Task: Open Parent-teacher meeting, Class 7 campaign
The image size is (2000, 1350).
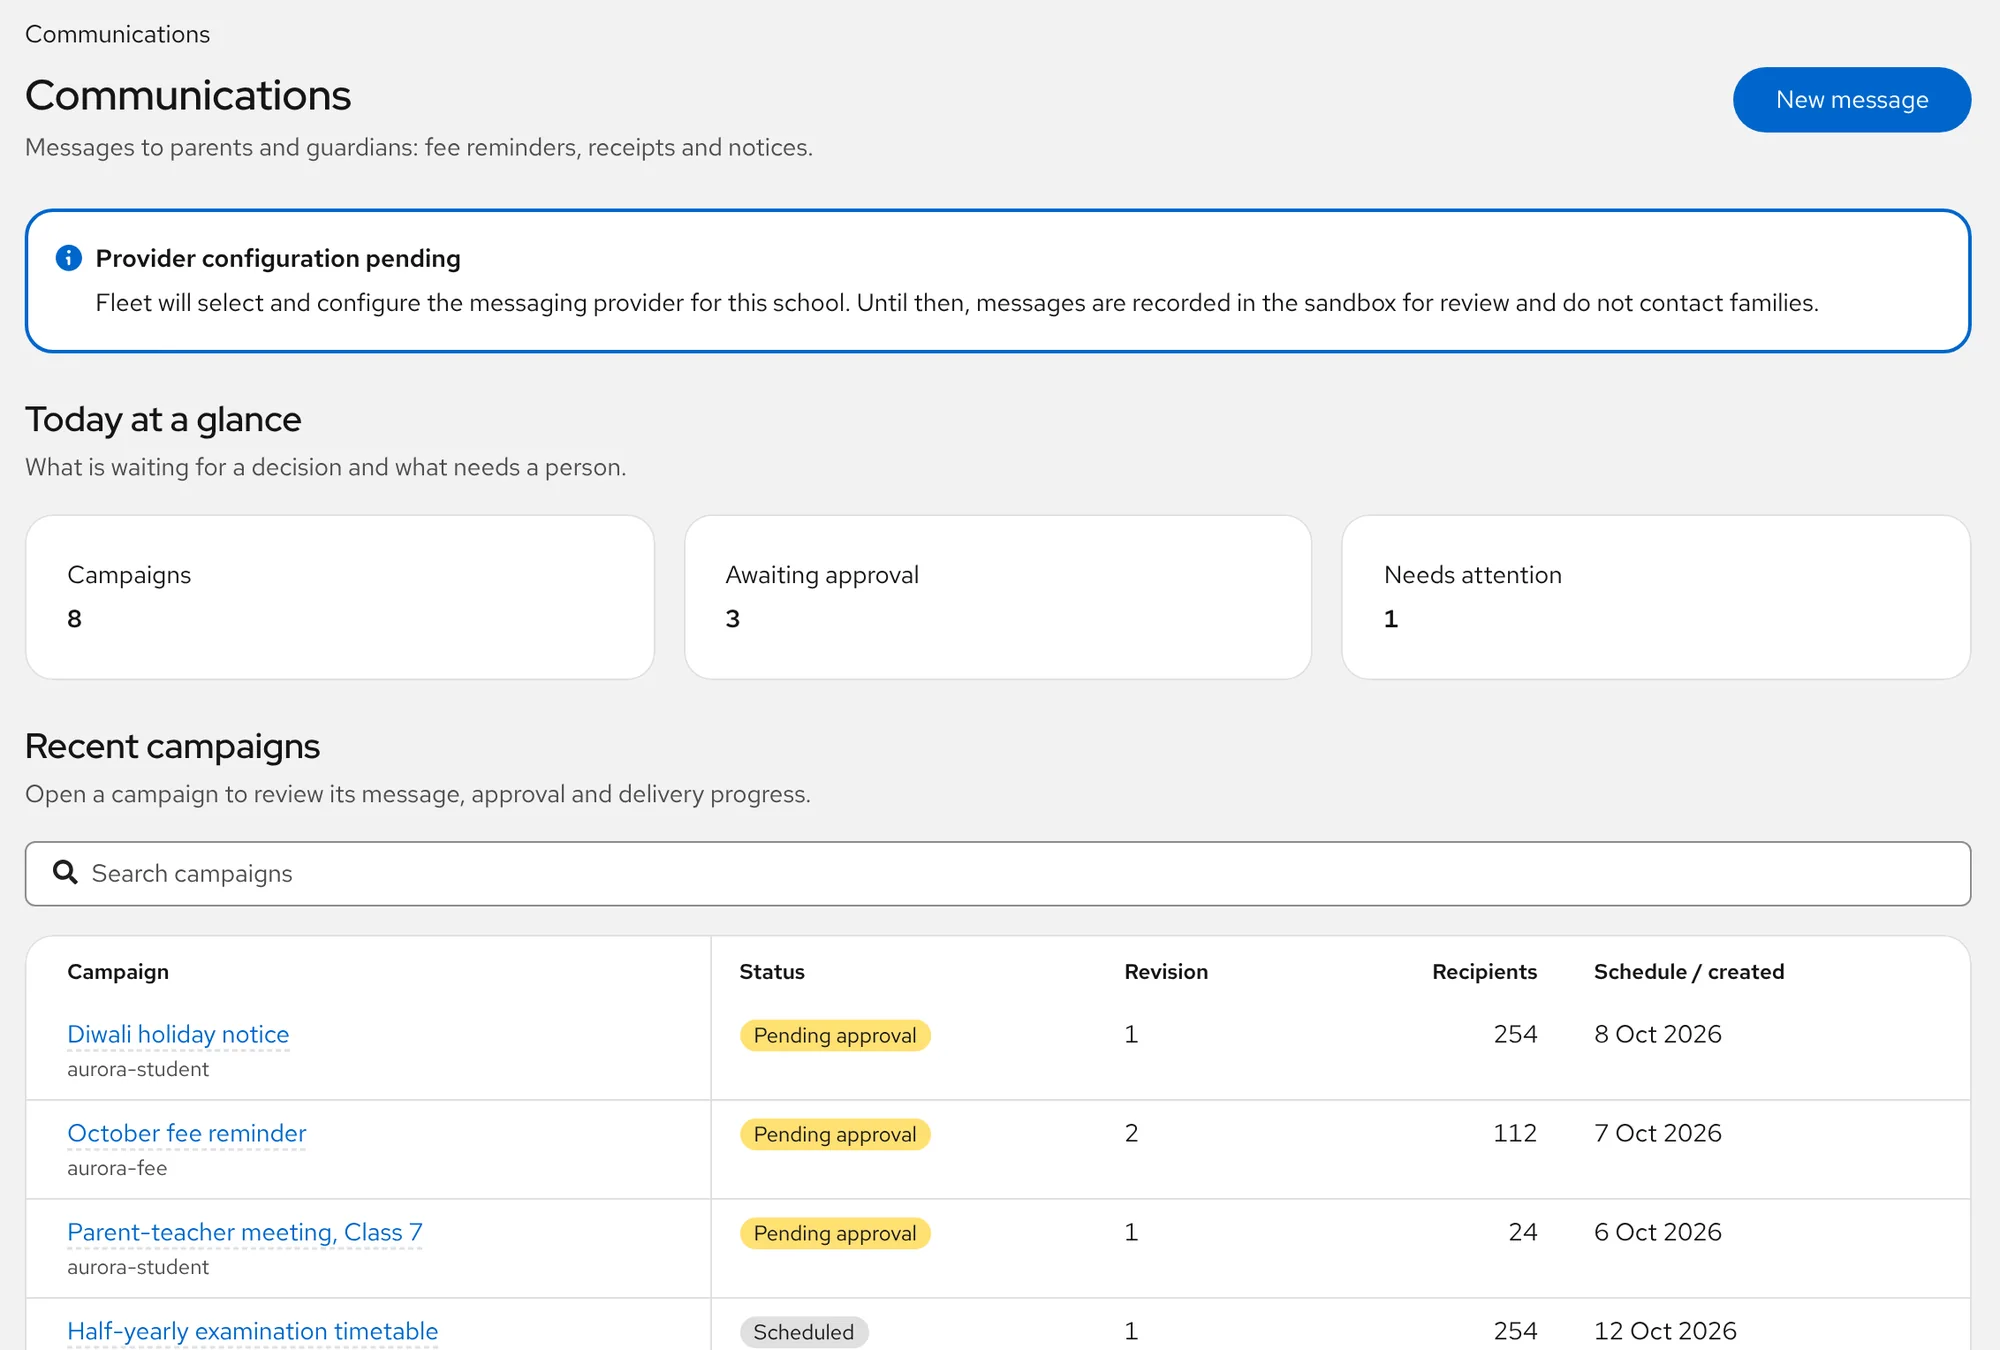Action: pos(245,1232)
